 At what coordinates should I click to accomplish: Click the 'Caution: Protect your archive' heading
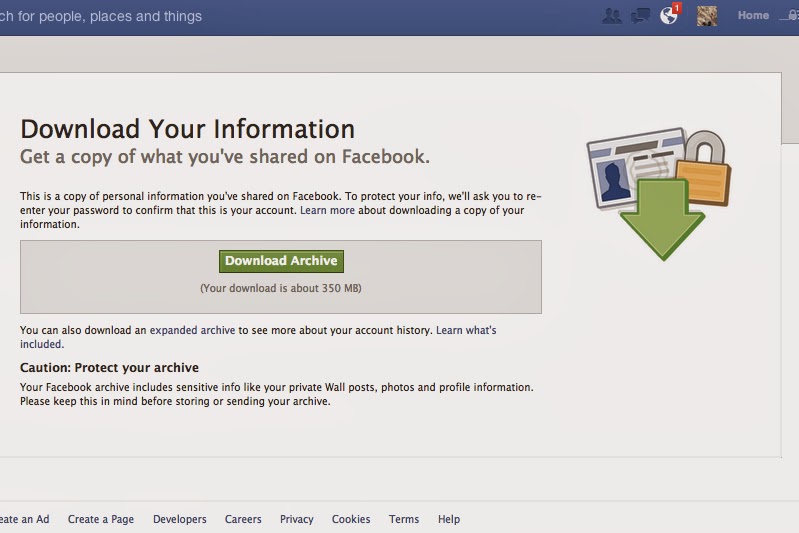(110, 367)
